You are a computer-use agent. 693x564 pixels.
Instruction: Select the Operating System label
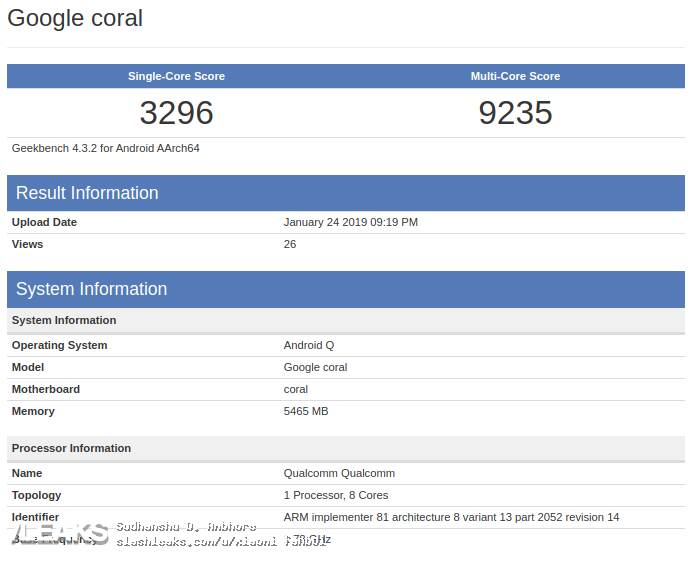pos(59,345)
